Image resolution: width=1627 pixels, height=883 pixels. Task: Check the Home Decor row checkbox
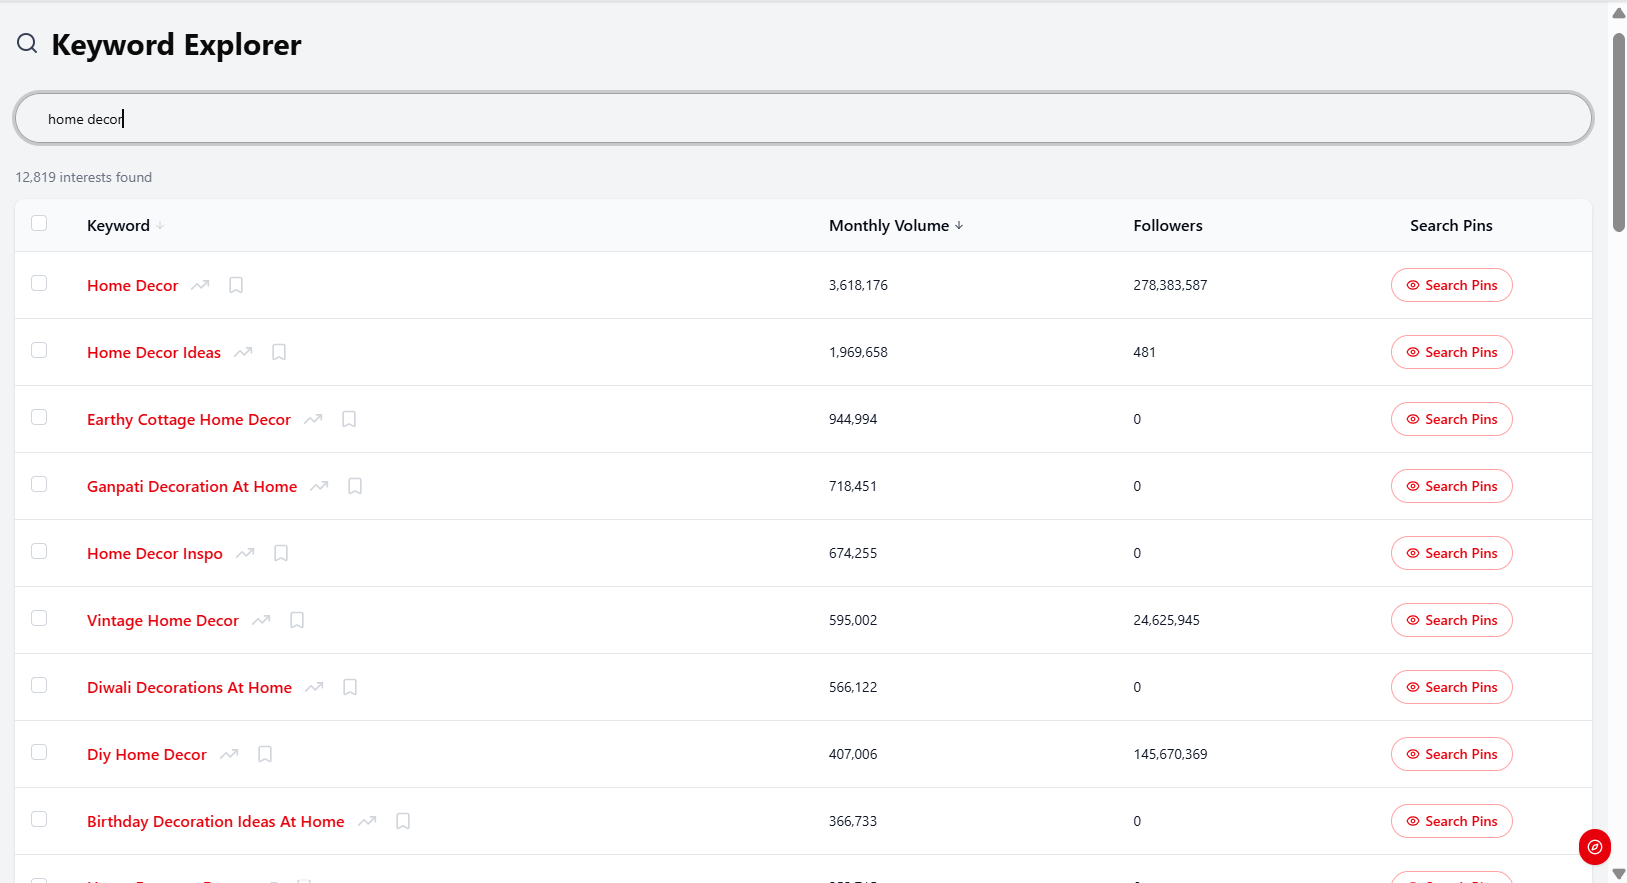pos(39,283)
